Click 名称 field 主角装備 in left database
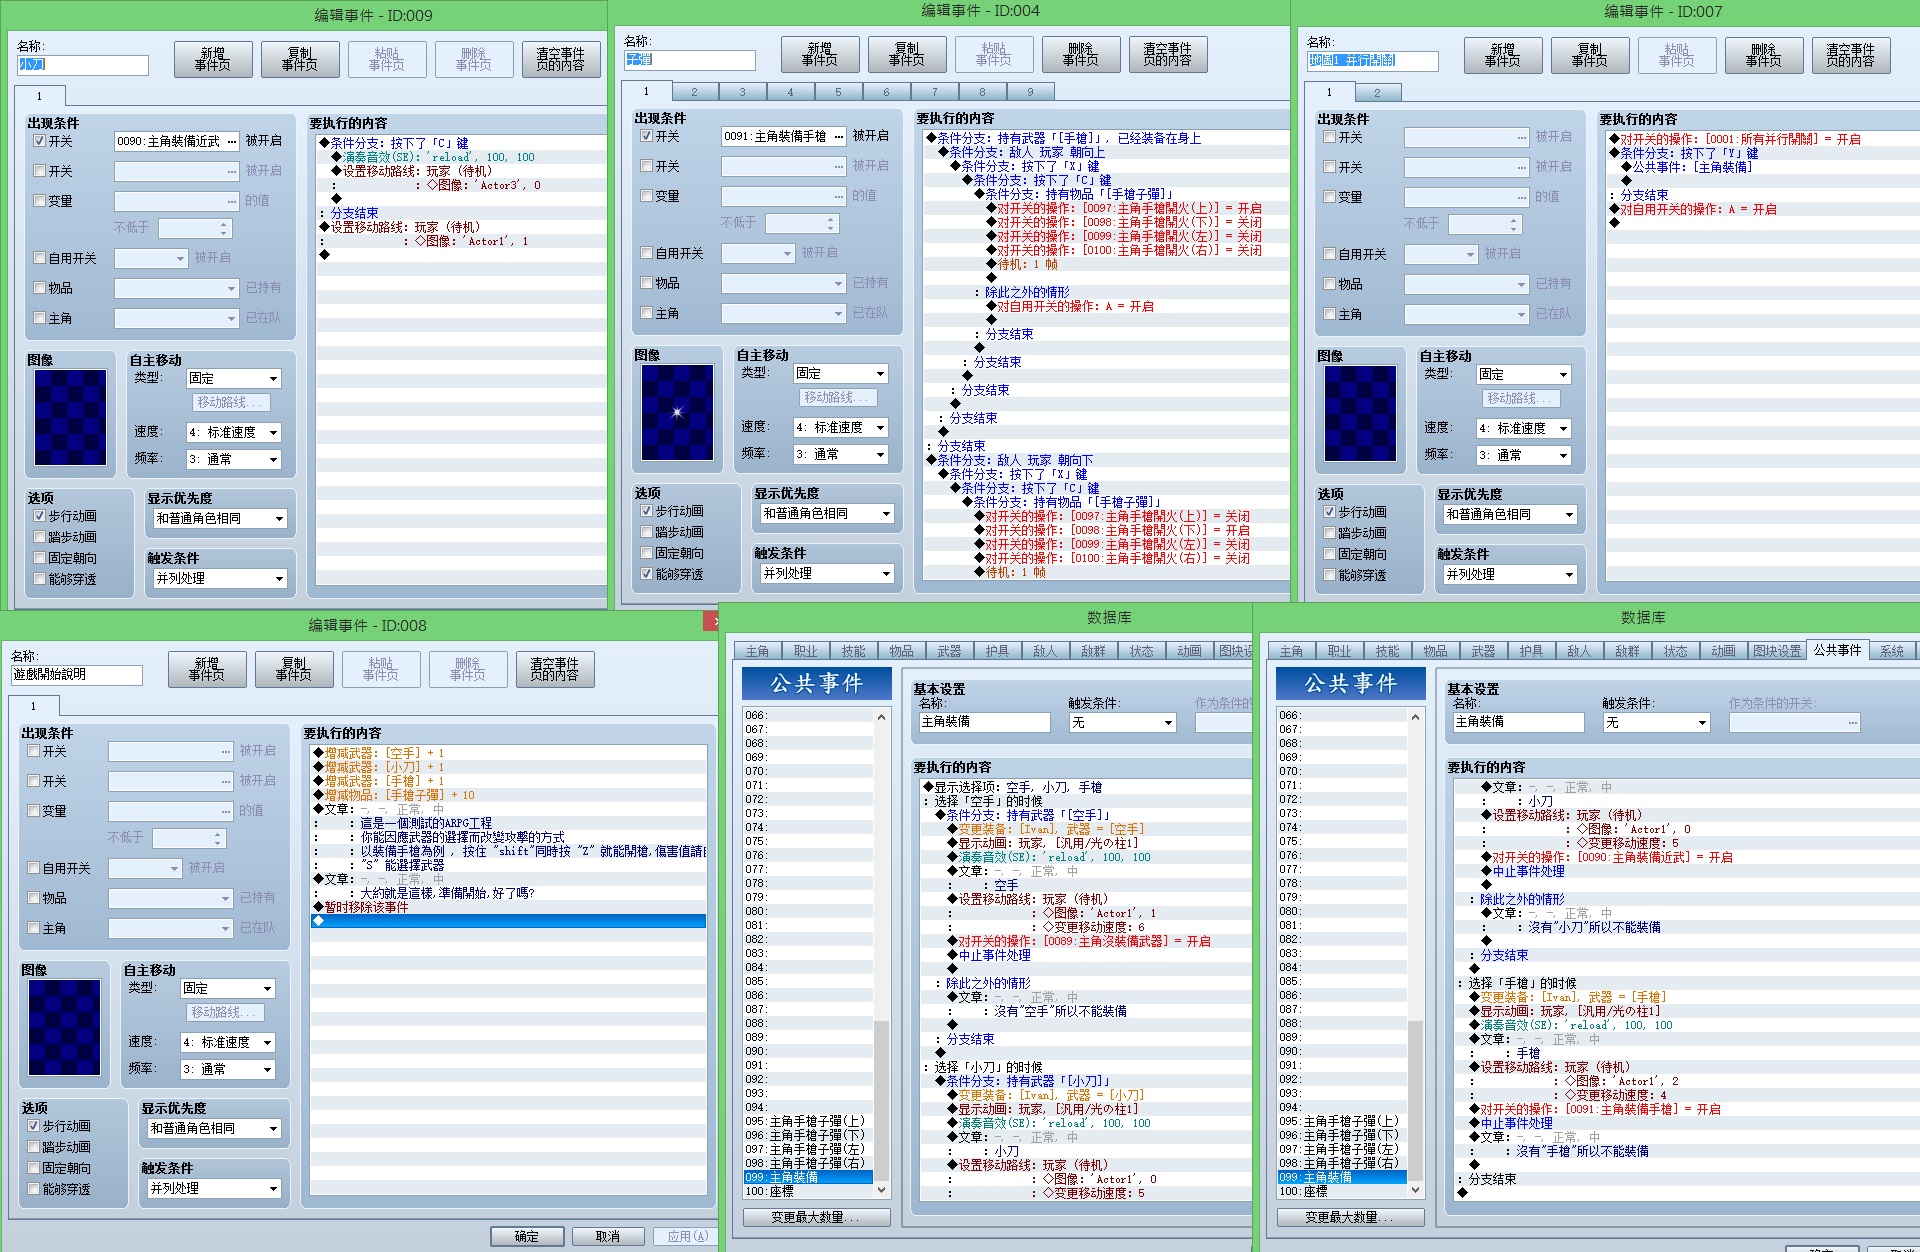 [984, 722]
